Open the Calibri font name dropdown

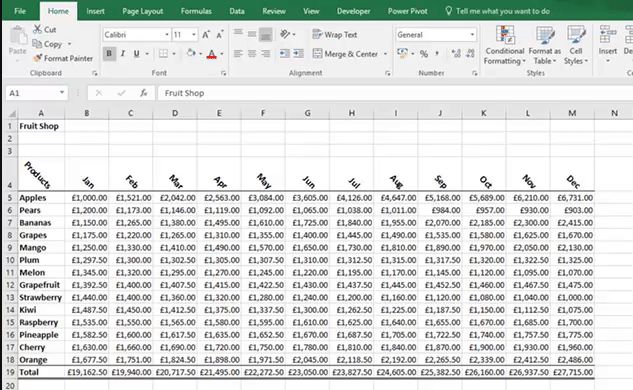(167, 35)
